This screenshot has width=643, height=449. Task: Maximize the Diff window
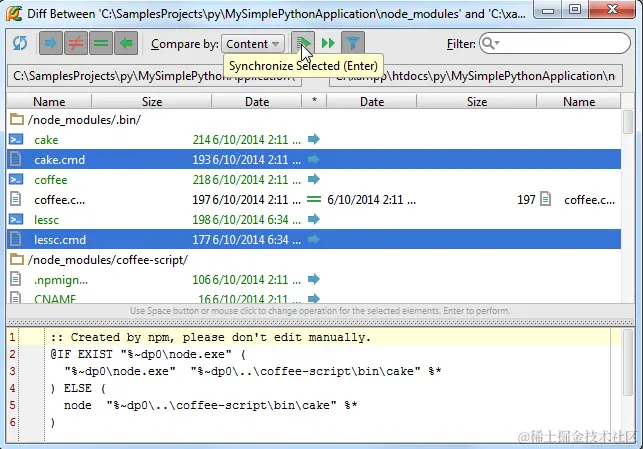tap(575, 9)
